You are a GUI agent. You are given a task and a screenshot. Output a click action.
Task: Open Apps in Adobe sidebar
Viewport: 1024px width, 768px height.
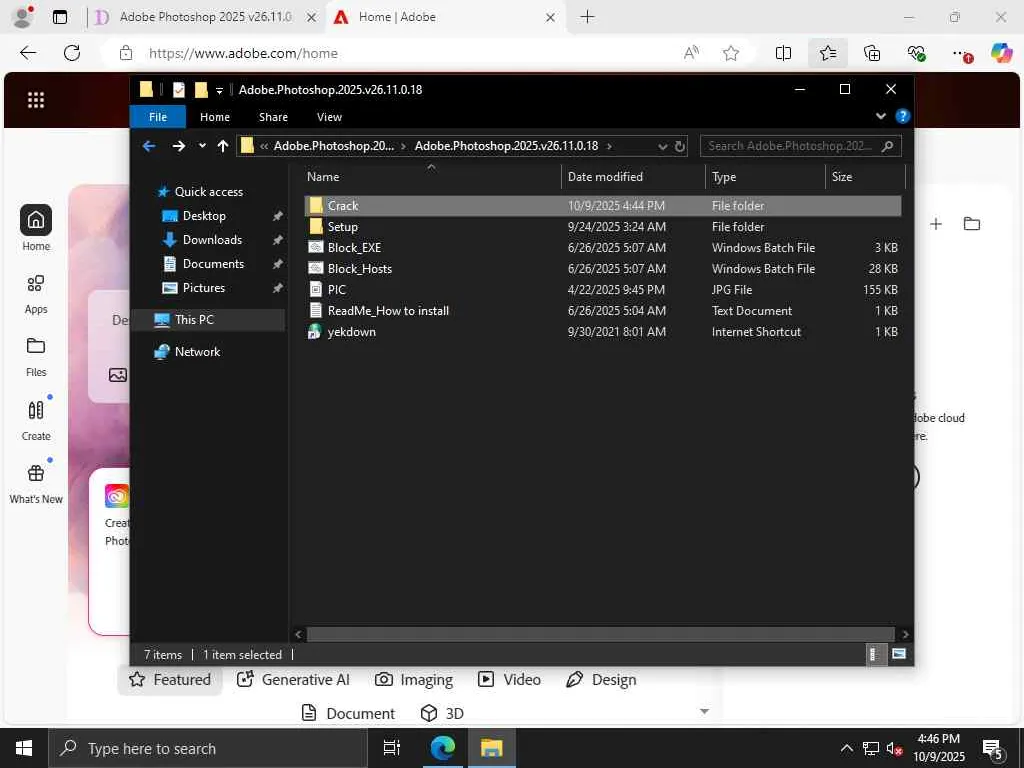[36, 295]
